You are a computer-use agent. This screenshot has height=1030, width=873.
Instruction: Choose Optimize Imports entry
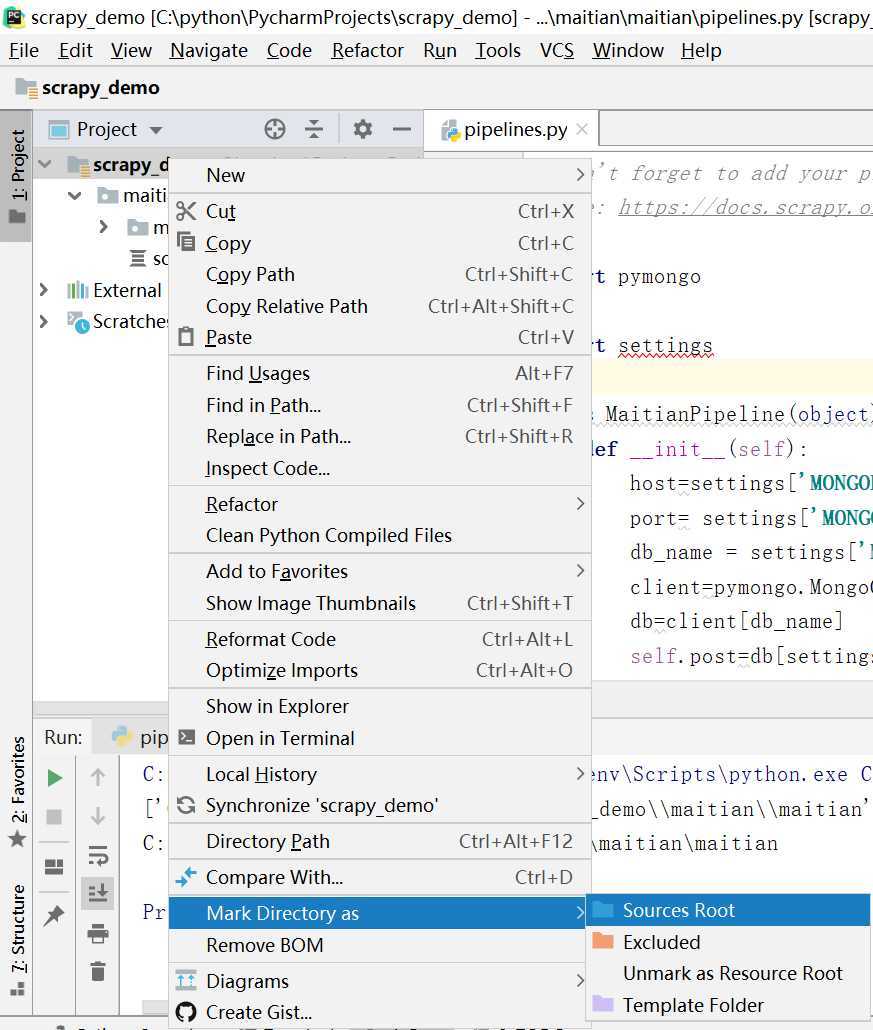(380, 671)
